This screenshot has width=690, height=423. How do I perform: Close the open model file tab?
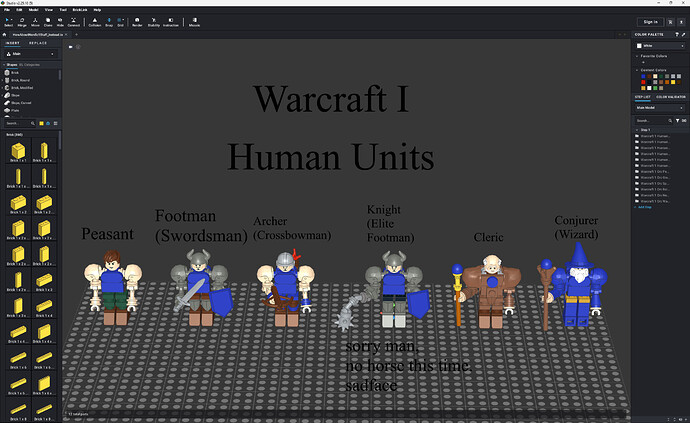[x=66, y=34]
